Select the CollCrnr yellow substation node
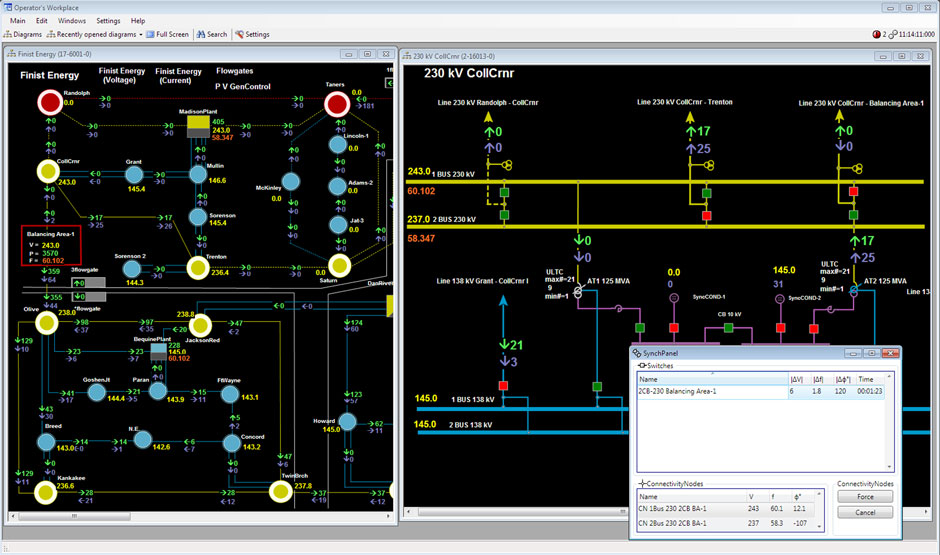This screenshot has height=555, width=940. 48,171
